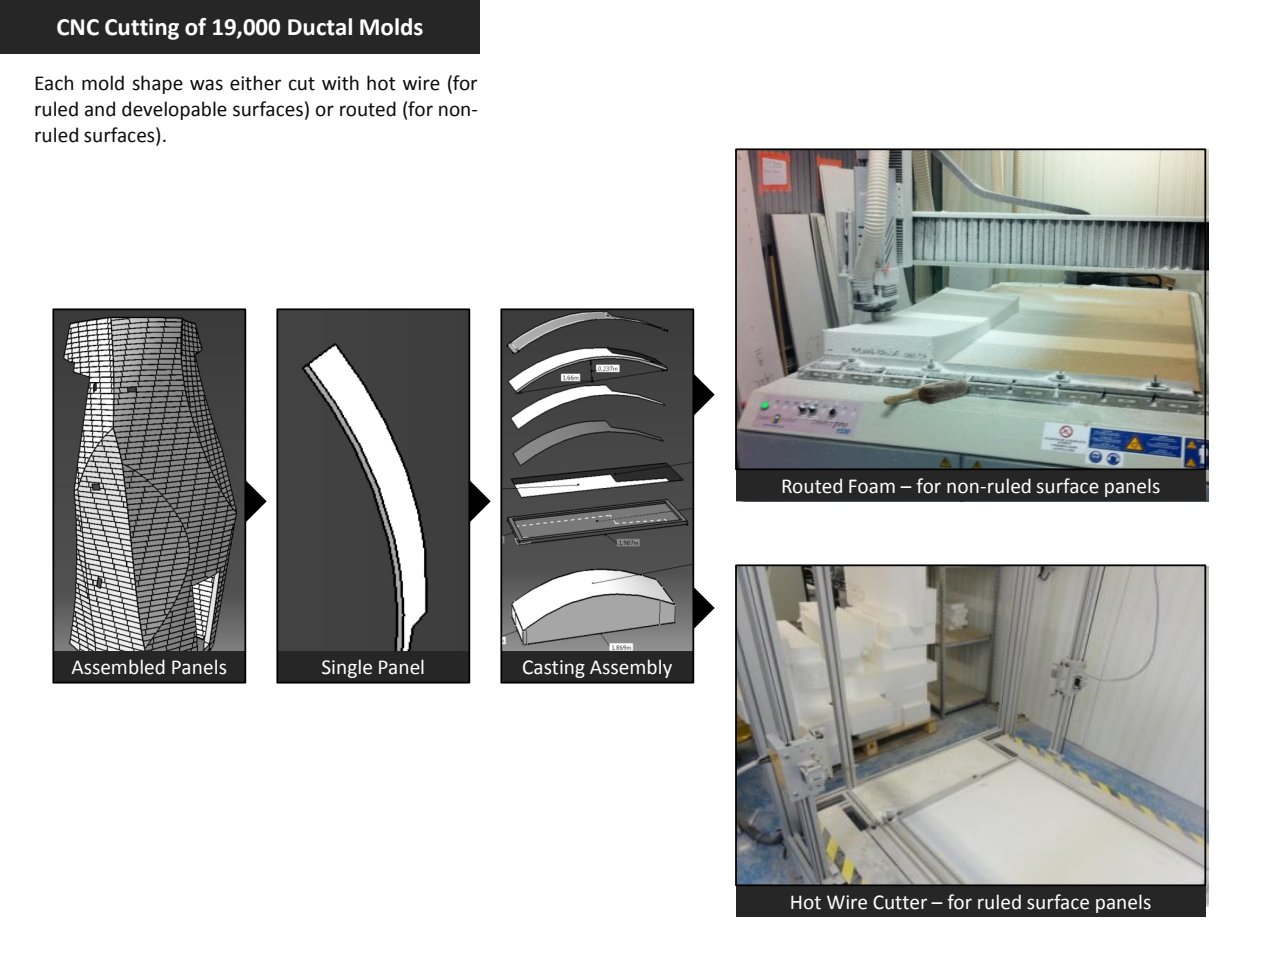The image size is (1280, 960).
Task: Click the hot wire cutter machine photo
Action: click(x=971, y=725)
